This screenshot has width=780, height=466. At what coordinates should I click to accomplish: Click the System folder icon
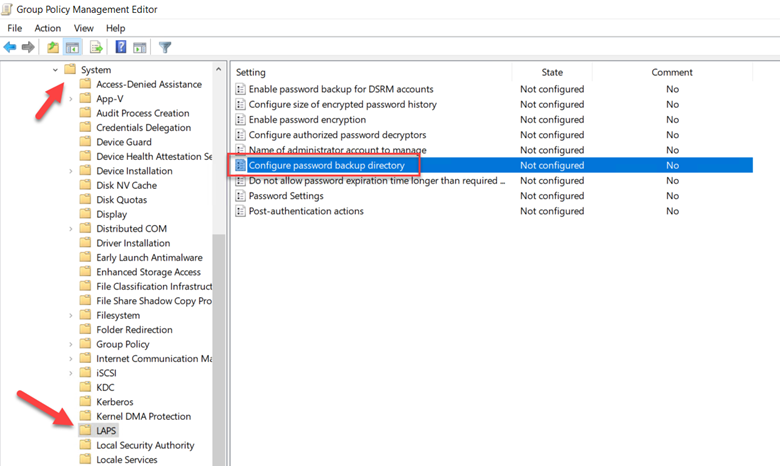(70, 69)
